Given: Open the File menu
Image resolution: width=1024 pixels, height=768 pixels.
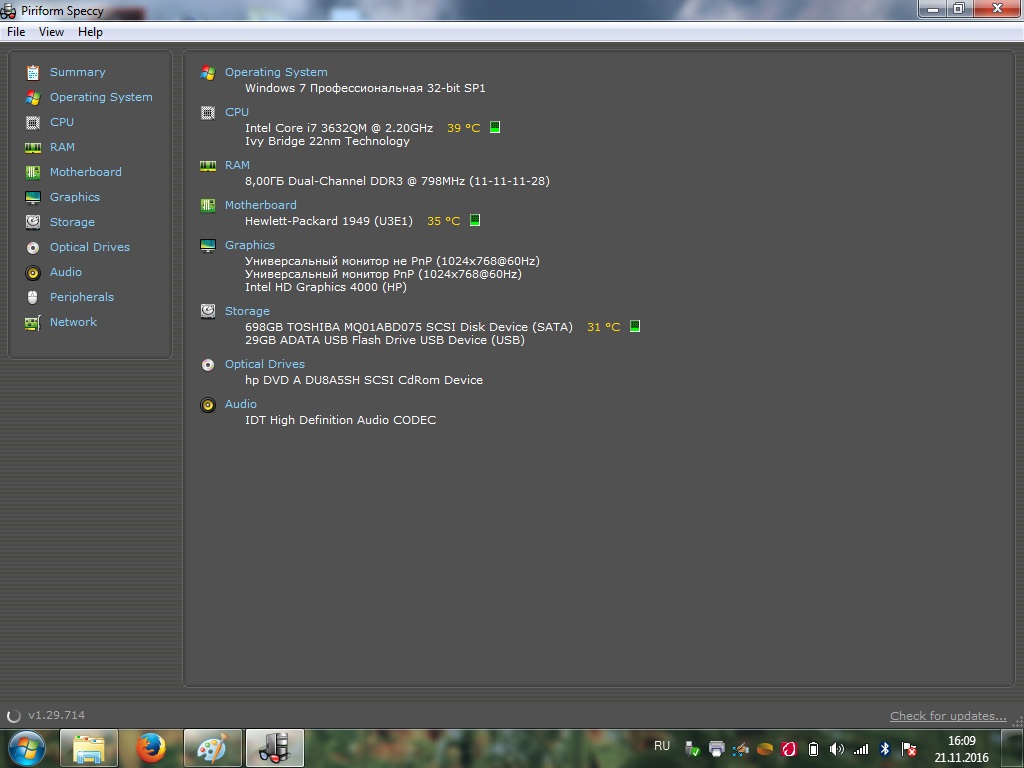Looking at the screenshot, I should point(16,32).
